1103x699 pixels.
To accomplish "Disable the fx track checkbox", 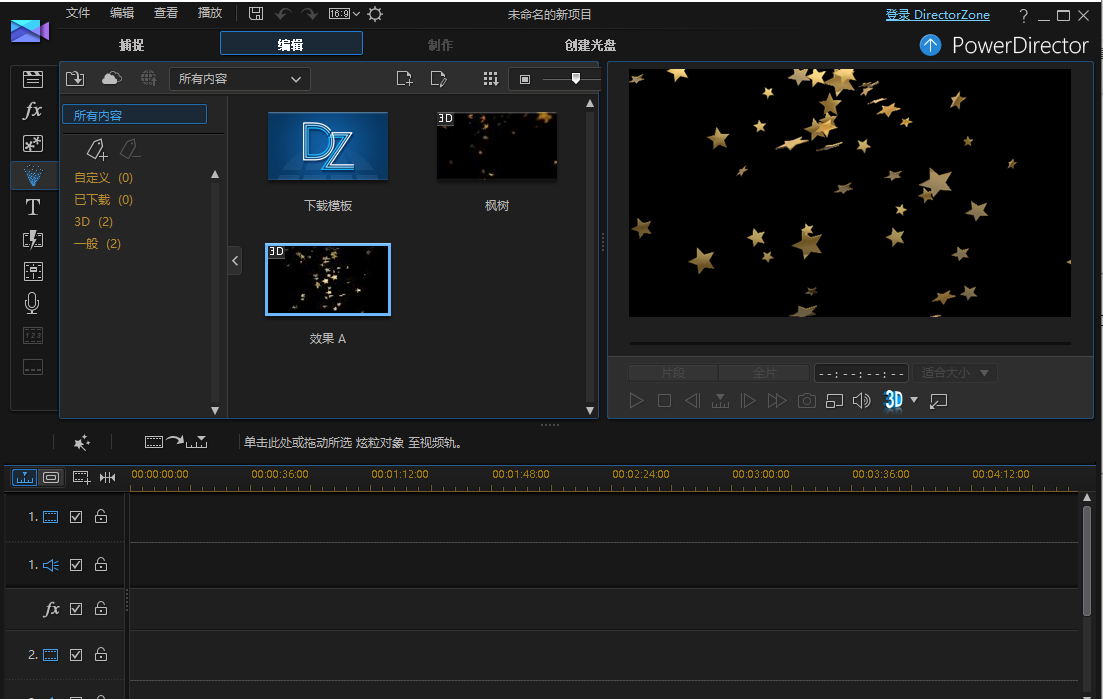I will 76,609.
